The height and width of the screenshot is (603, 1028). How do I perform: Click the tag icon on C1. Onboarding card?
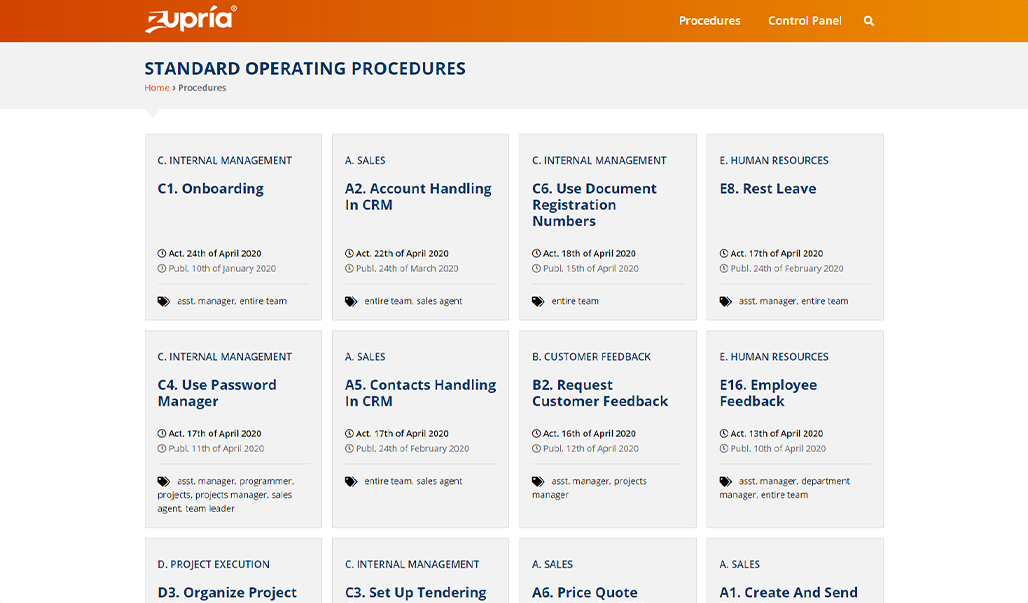point(164,301)
